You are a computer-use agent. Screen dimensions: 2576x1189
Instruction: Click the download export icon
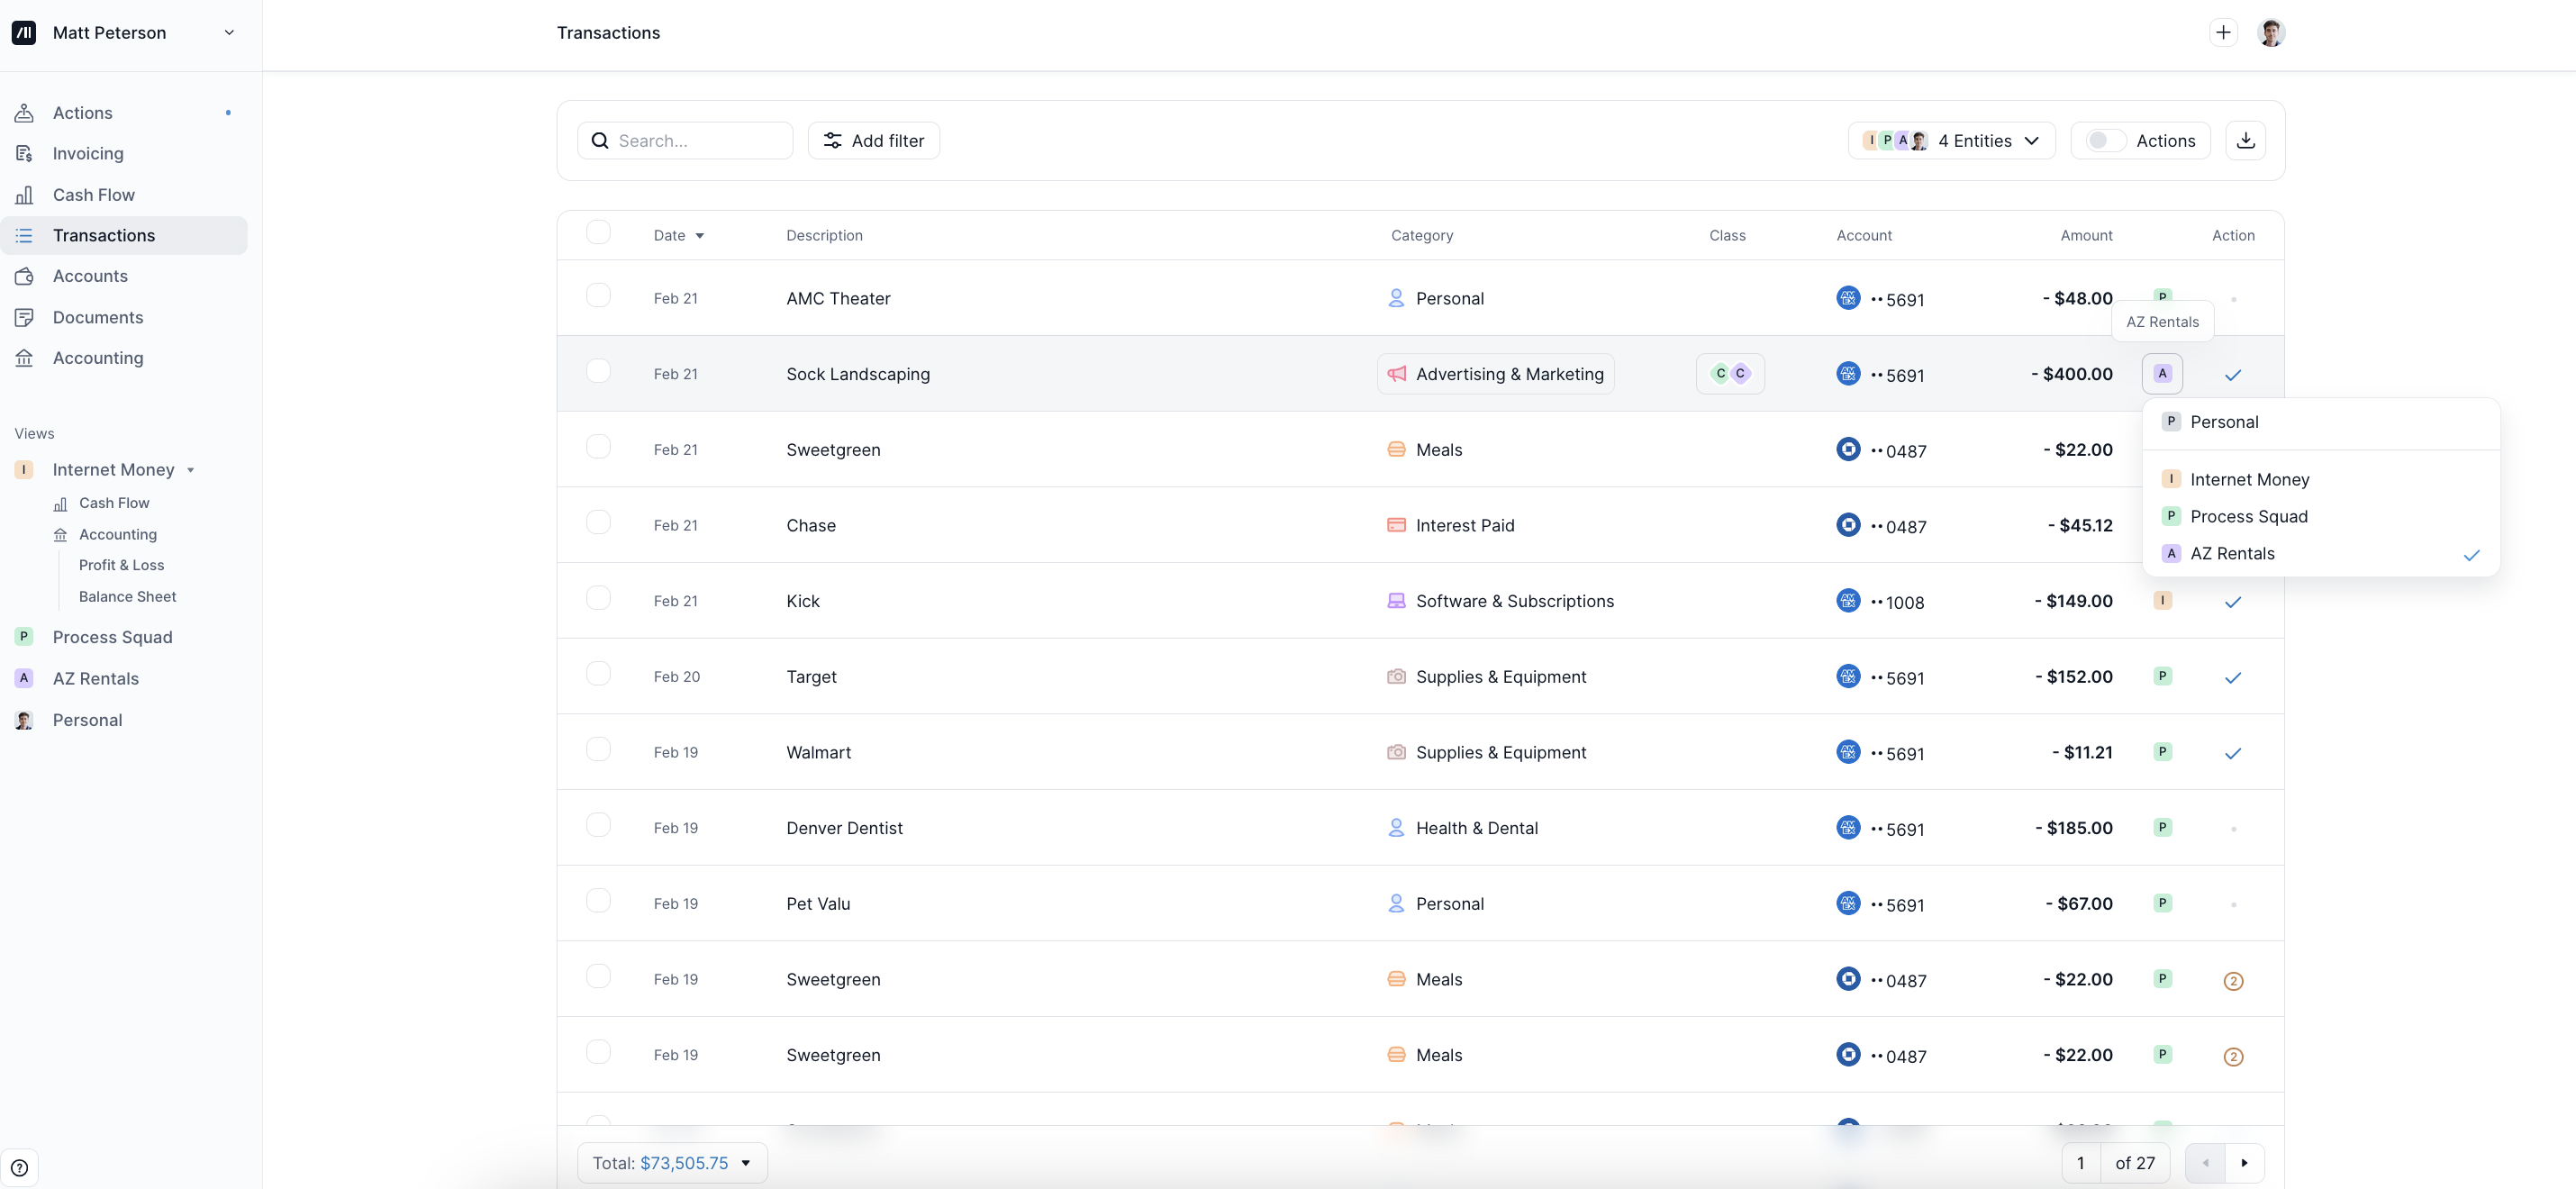coord(2245,141)
